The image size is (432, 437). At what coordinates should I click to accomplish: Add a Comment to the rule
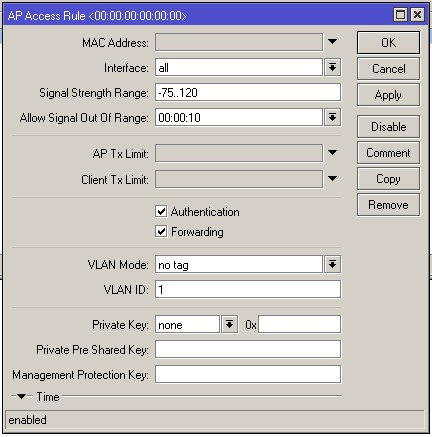coord(388,153)
